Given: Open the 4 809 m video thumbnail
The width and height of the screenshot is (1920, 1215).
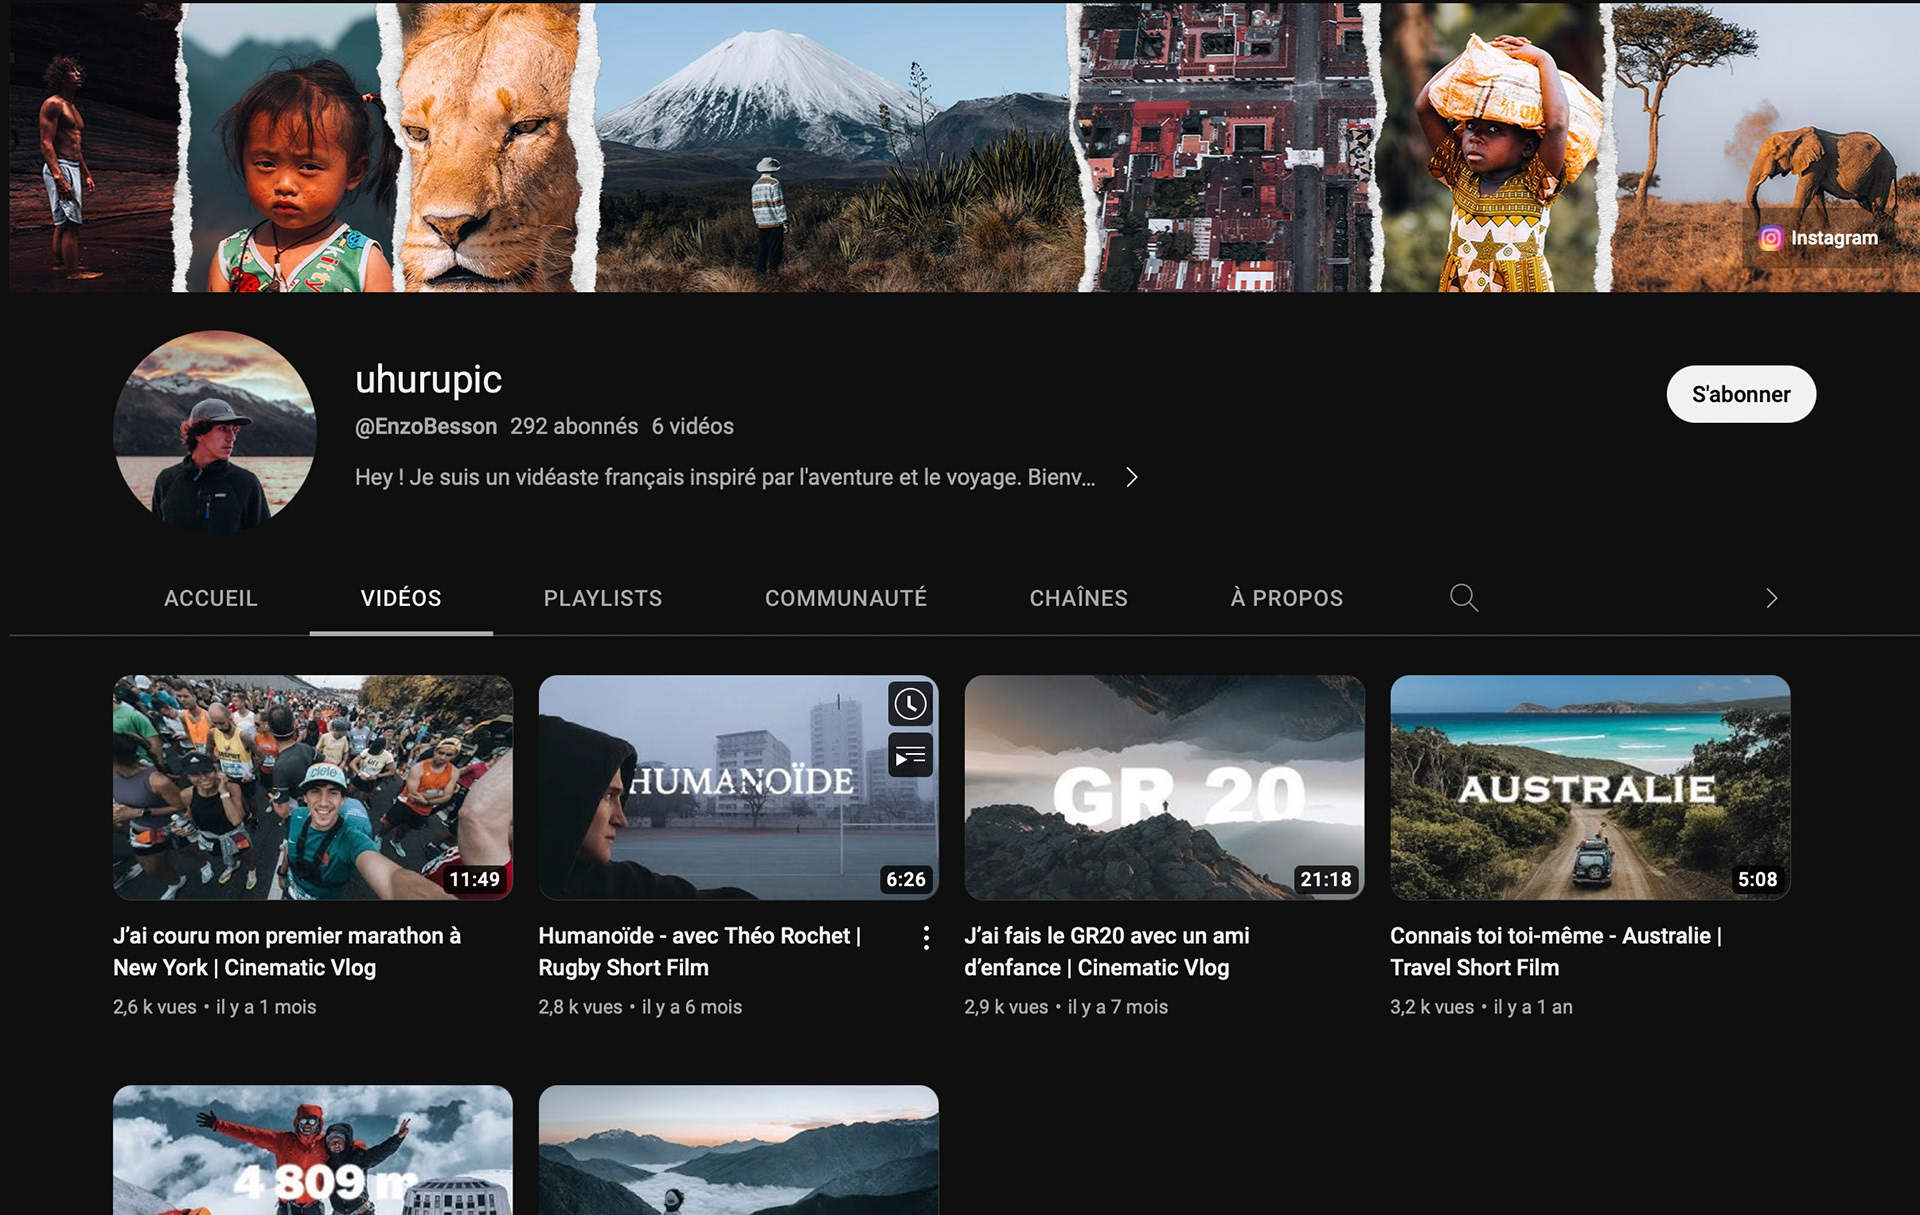Looking at the screenshot, I should (x=313, y=1150).
